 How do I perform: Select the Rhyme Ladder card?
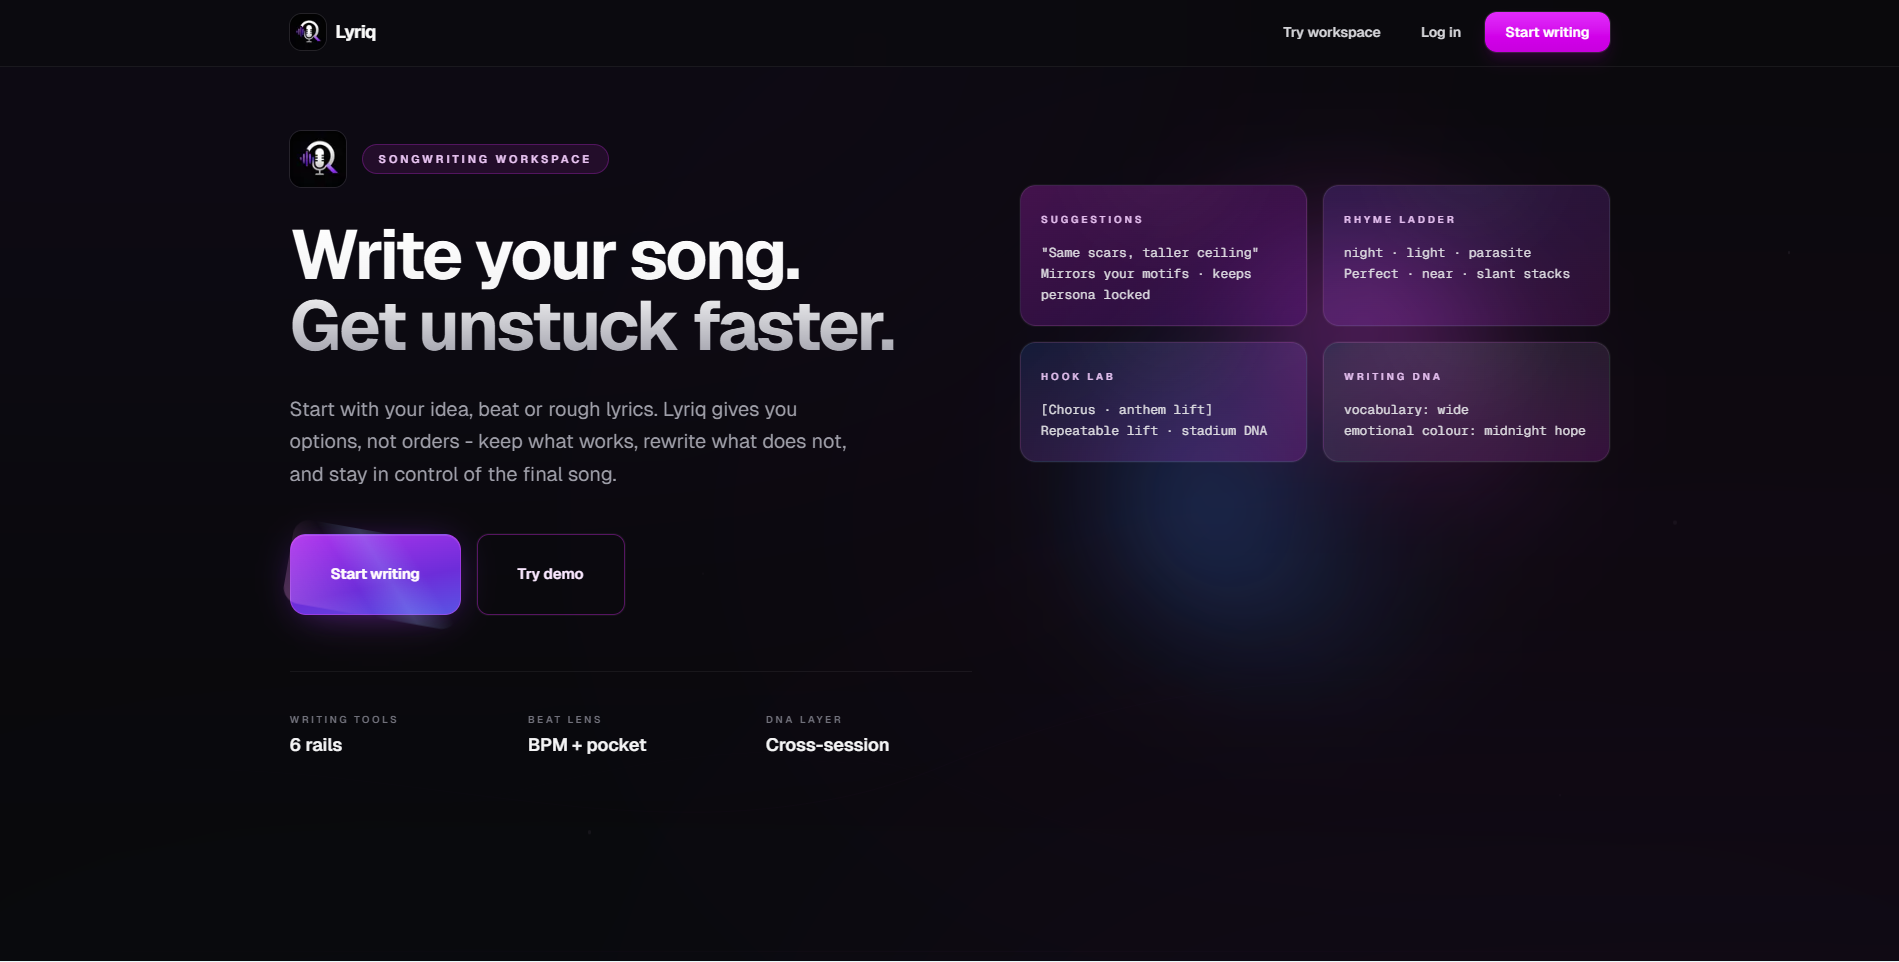point(1466,255)
